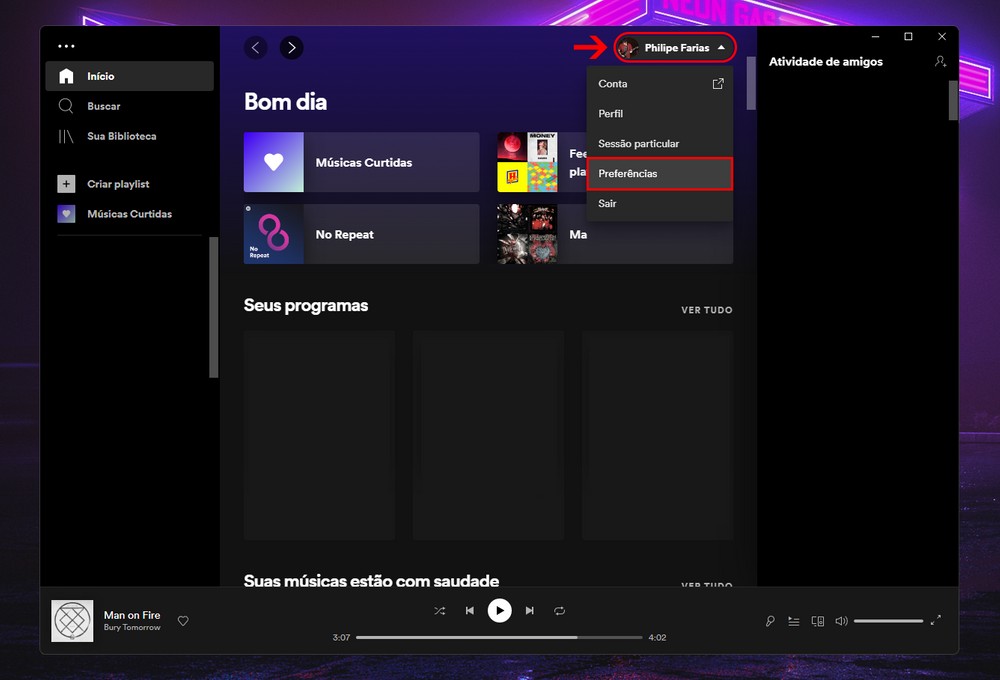The width and height of the screenshot is (1000, 680).
Task: Click Criar playlist in the sidebar
Action: point(117,184)
